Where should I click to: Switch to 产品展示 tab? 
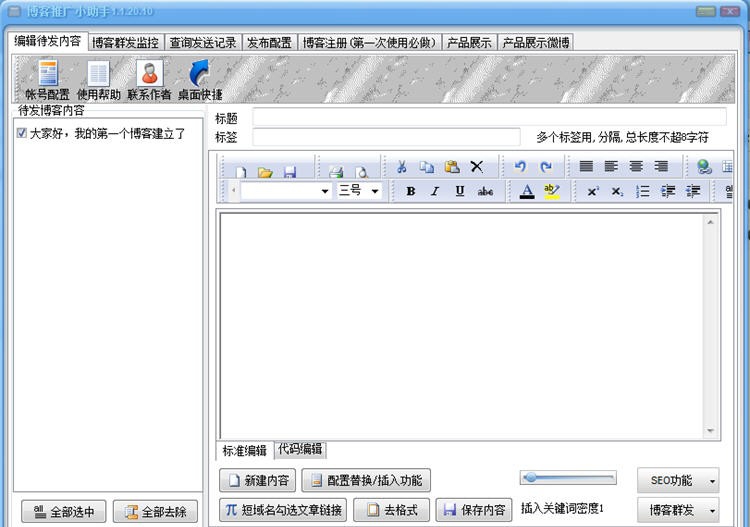(469, 43)
